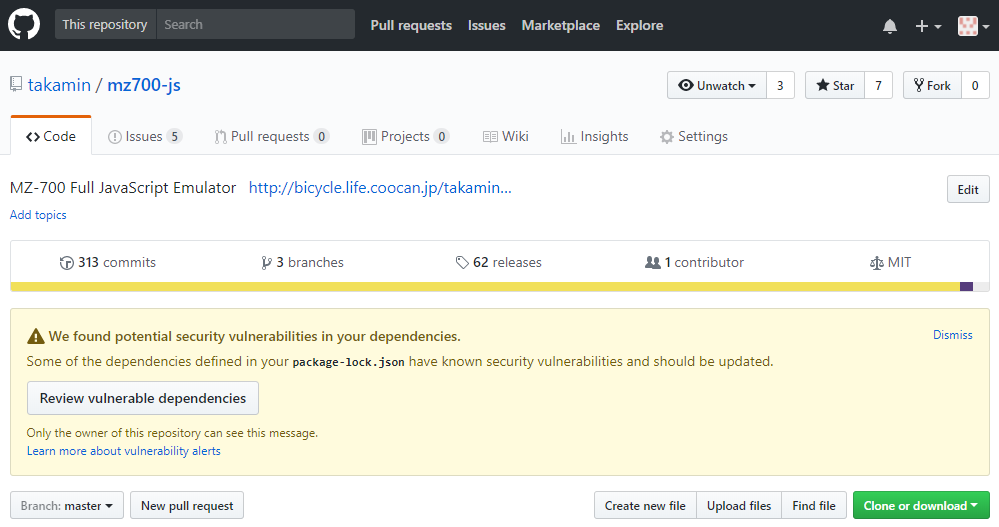Go to Pull requests in top navigation
The image size is (999, 527).
tap(411, 25)
